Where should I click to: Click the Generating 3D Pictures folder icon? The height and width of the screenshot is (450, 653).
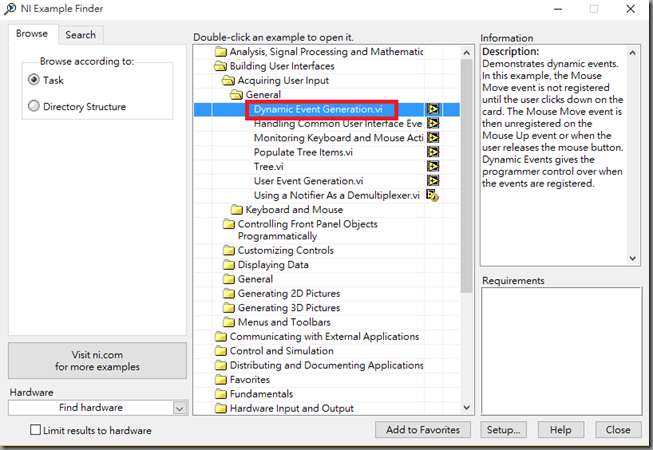point(228,308)
